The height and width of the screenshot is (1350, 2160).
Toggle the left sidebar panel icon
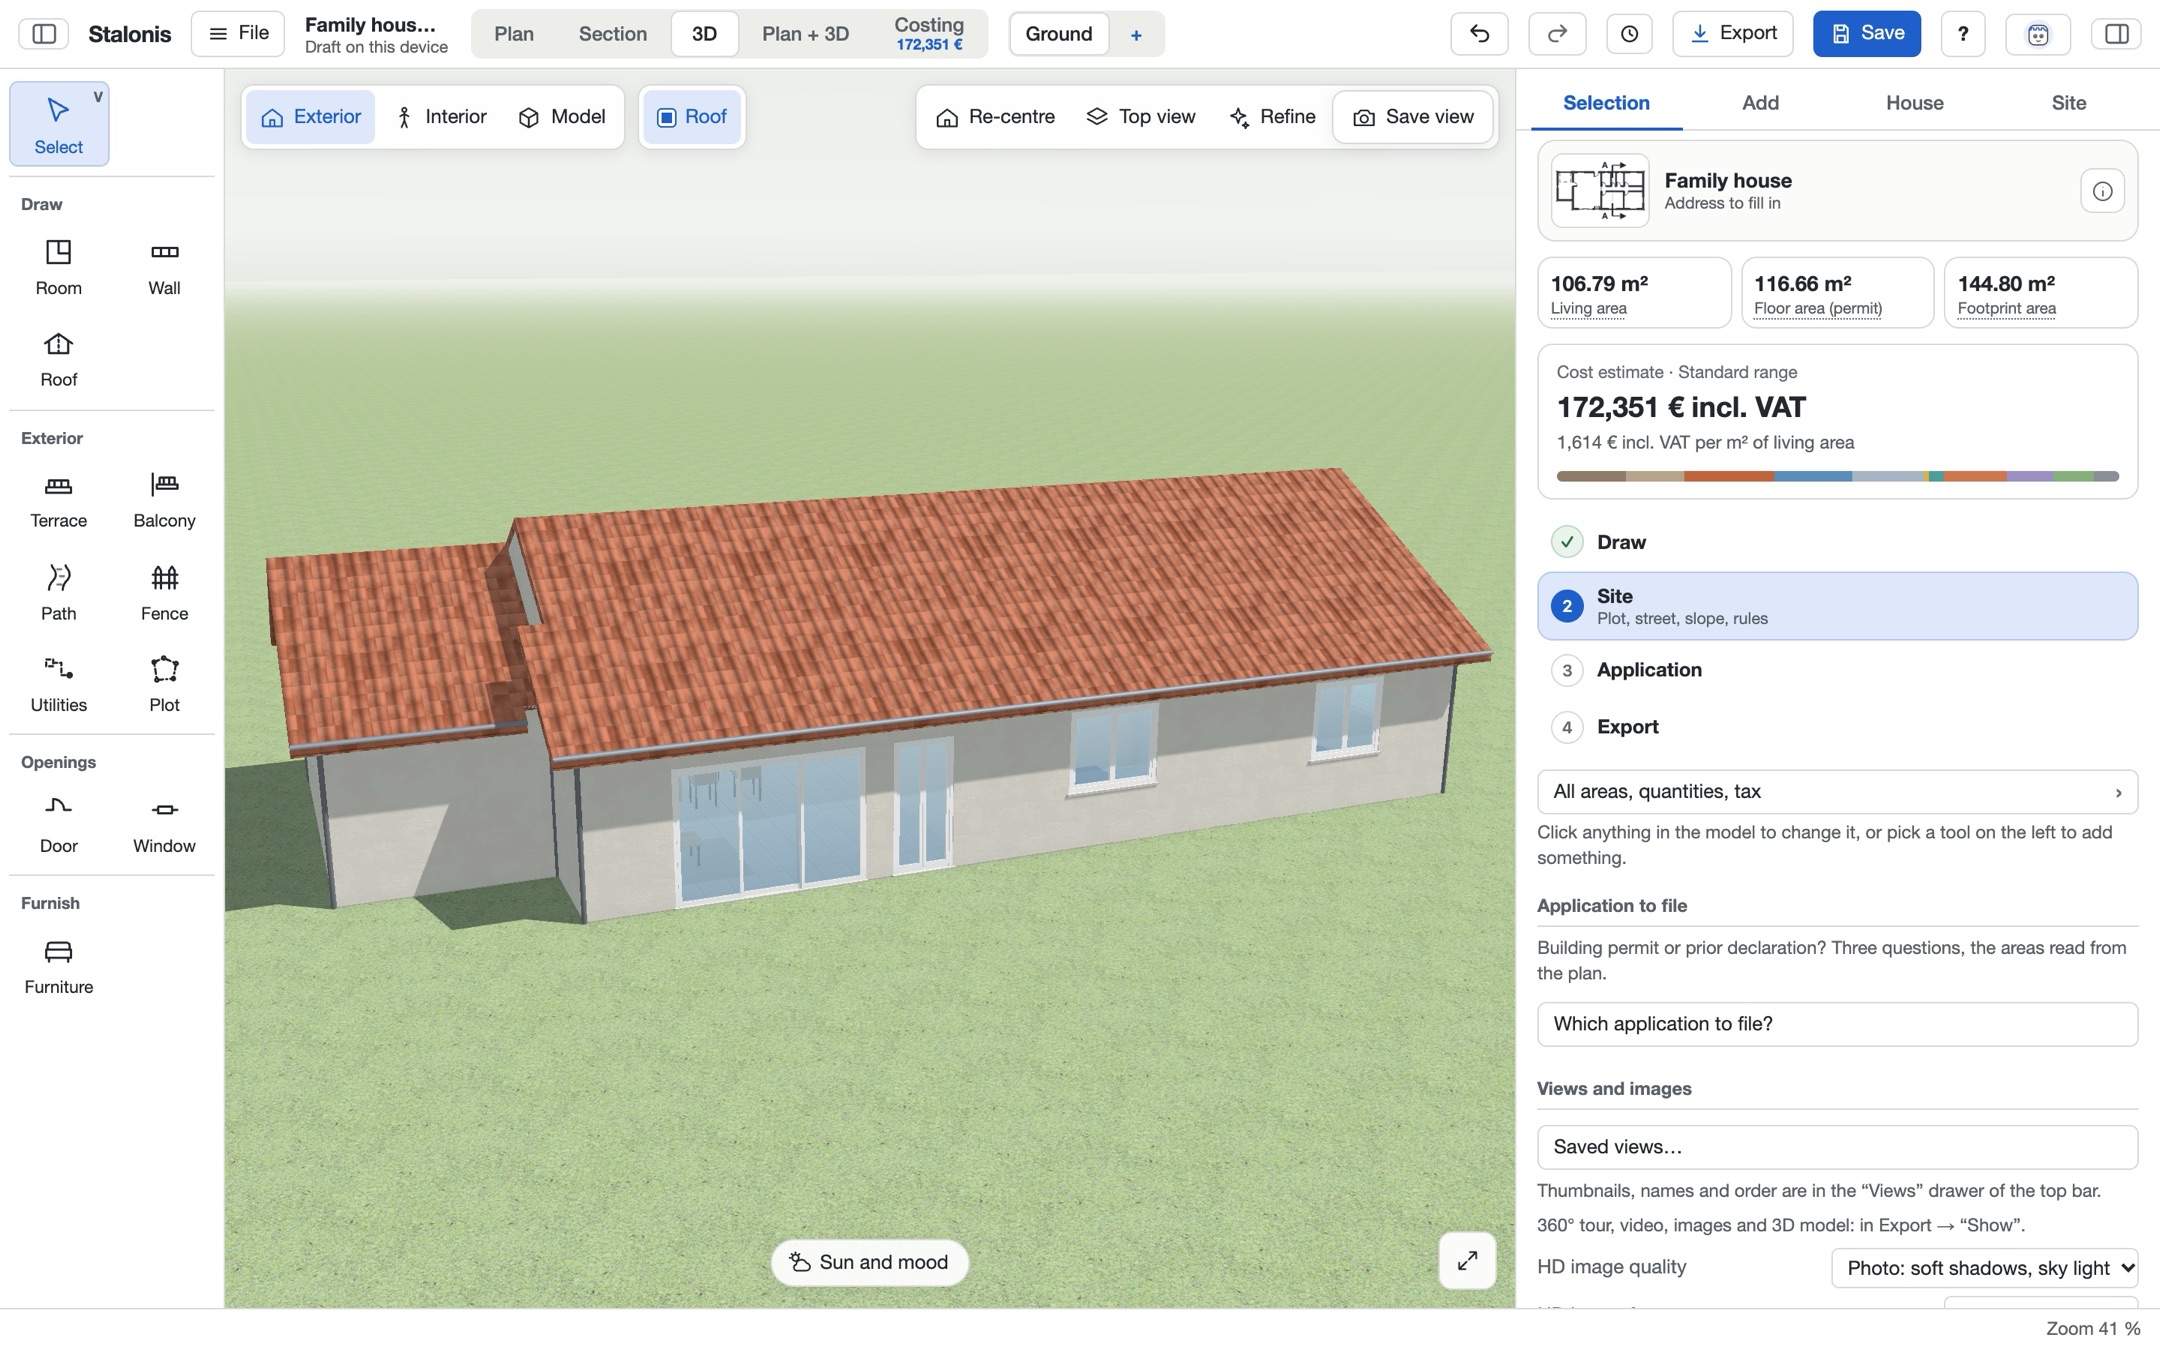pyautogui.click(x=44, y=34)
